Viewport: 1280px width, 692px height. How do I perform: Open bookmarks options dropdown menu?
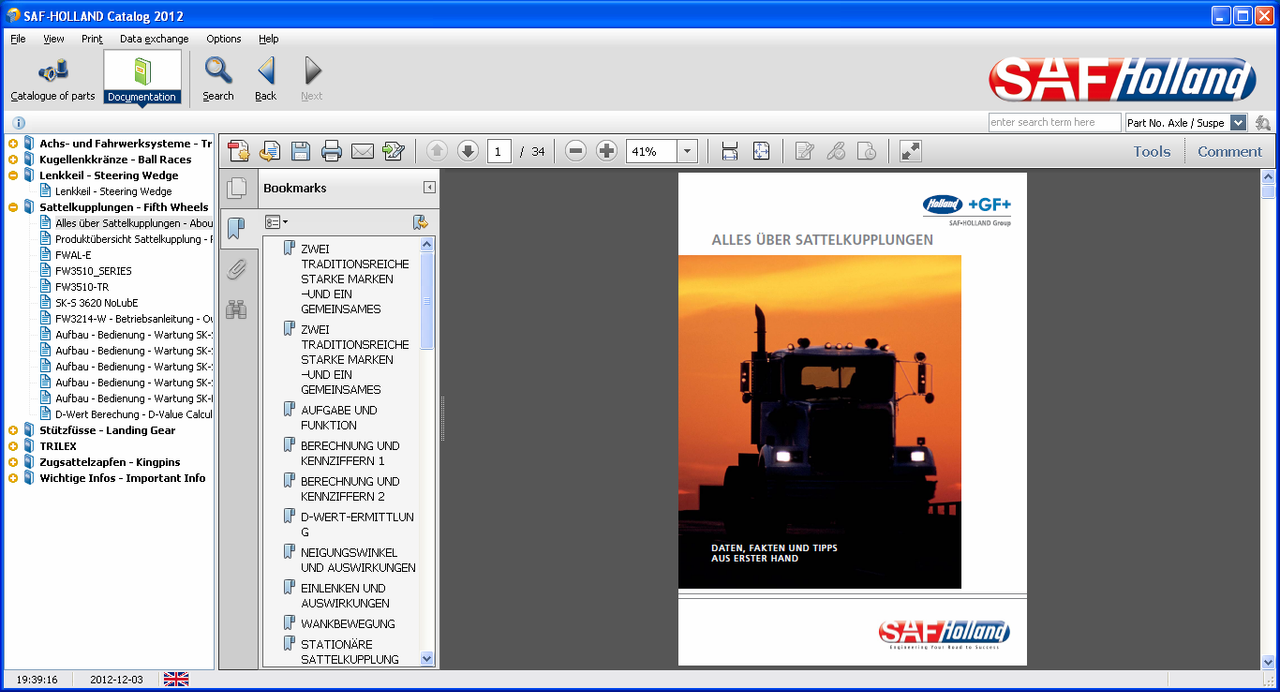(x=276, y=222)
